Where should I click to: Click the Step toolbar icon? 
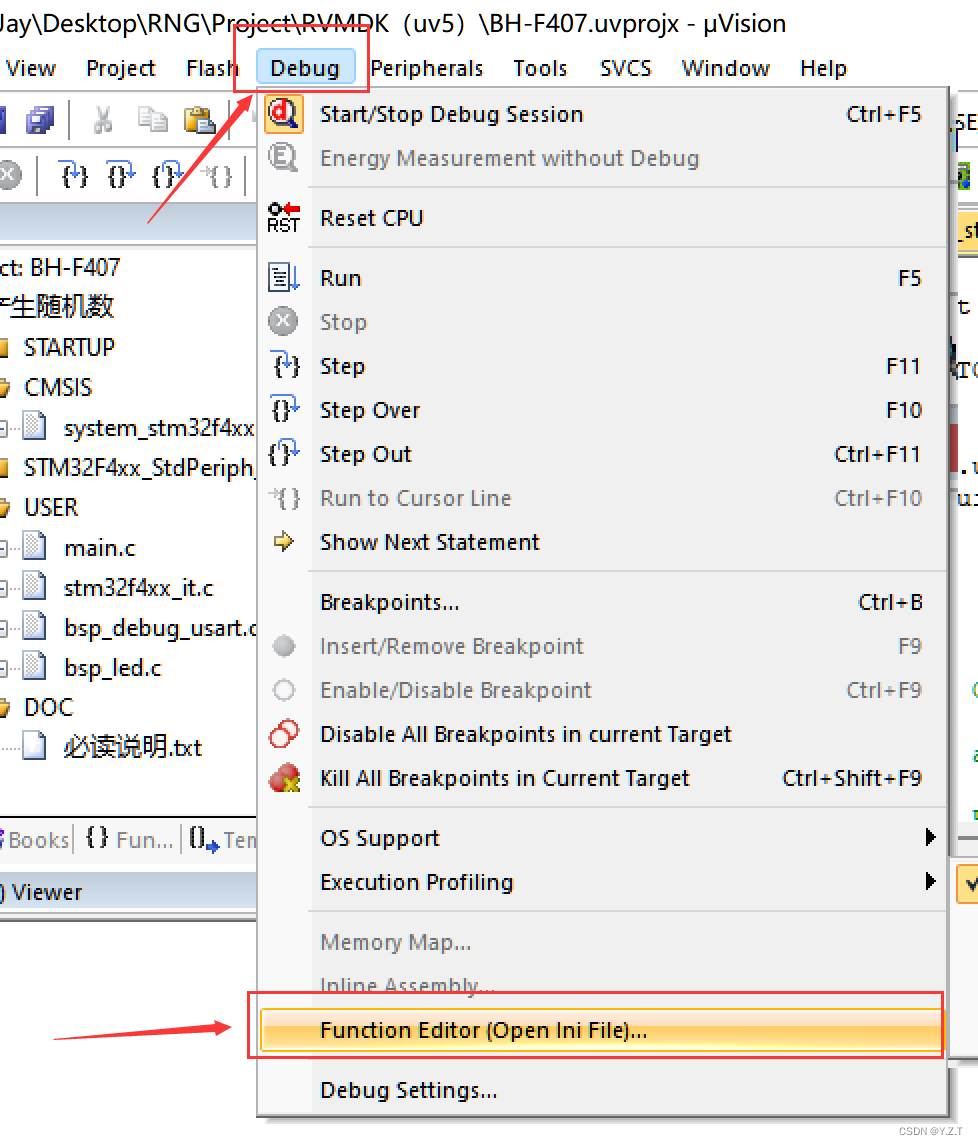[x=74, y=175]
